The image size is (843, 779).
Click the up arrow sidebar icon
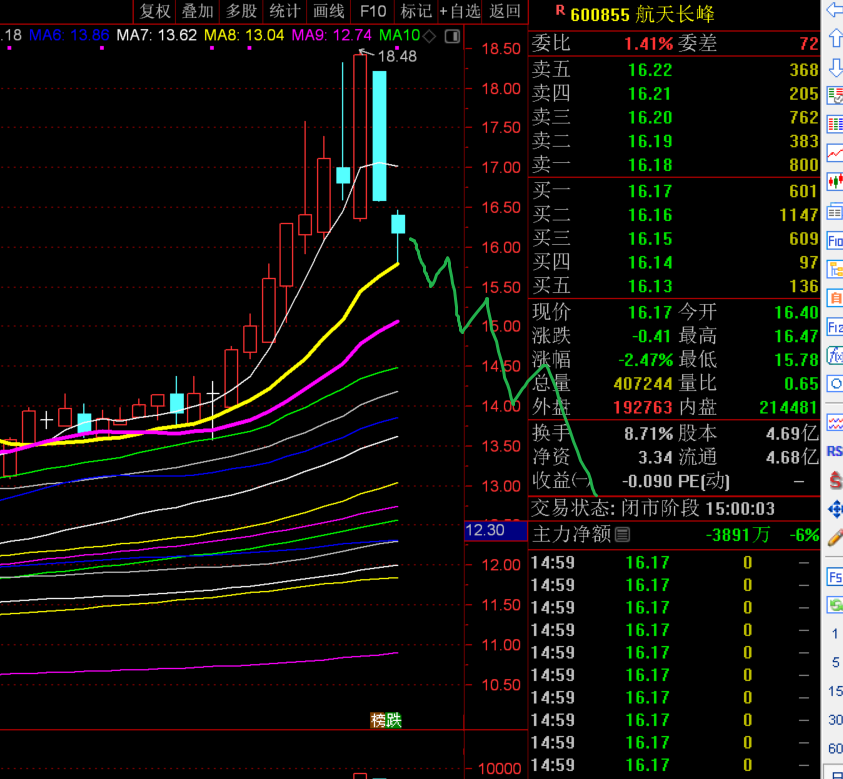pyautogui.click(x=835, y=39)
